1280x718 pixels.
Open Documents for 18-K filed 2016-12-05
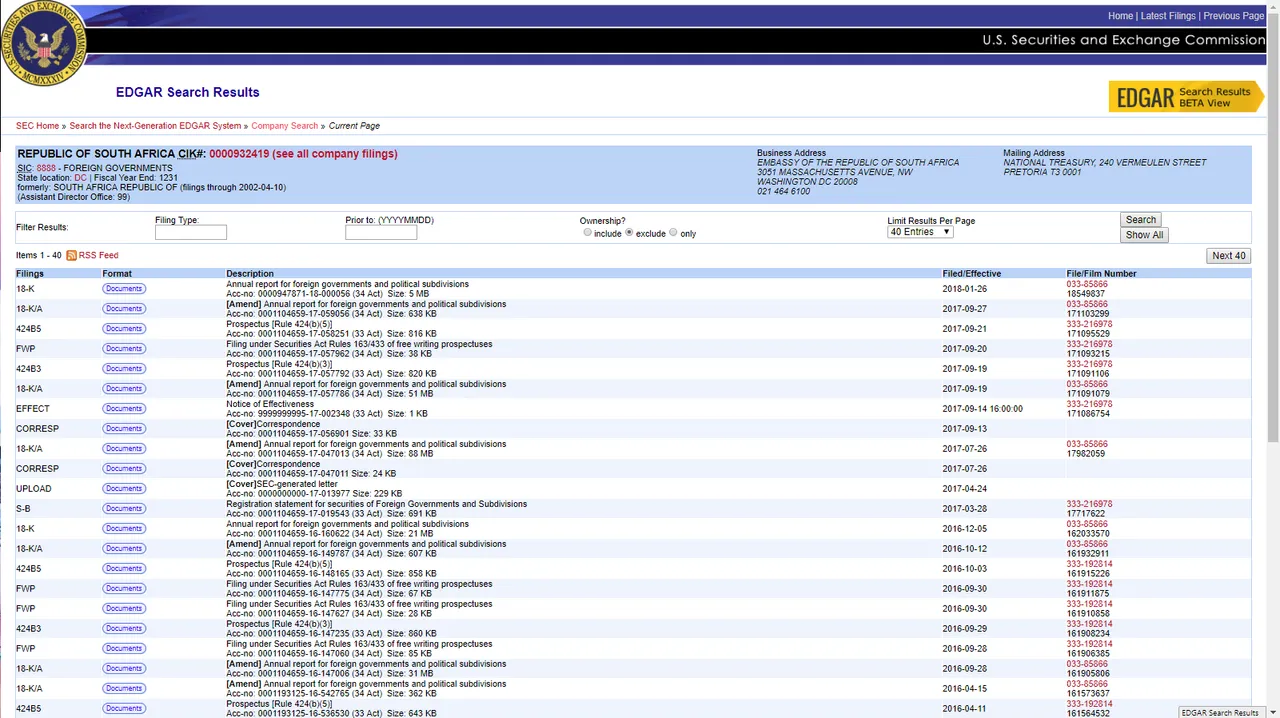(x=123, y=529)
